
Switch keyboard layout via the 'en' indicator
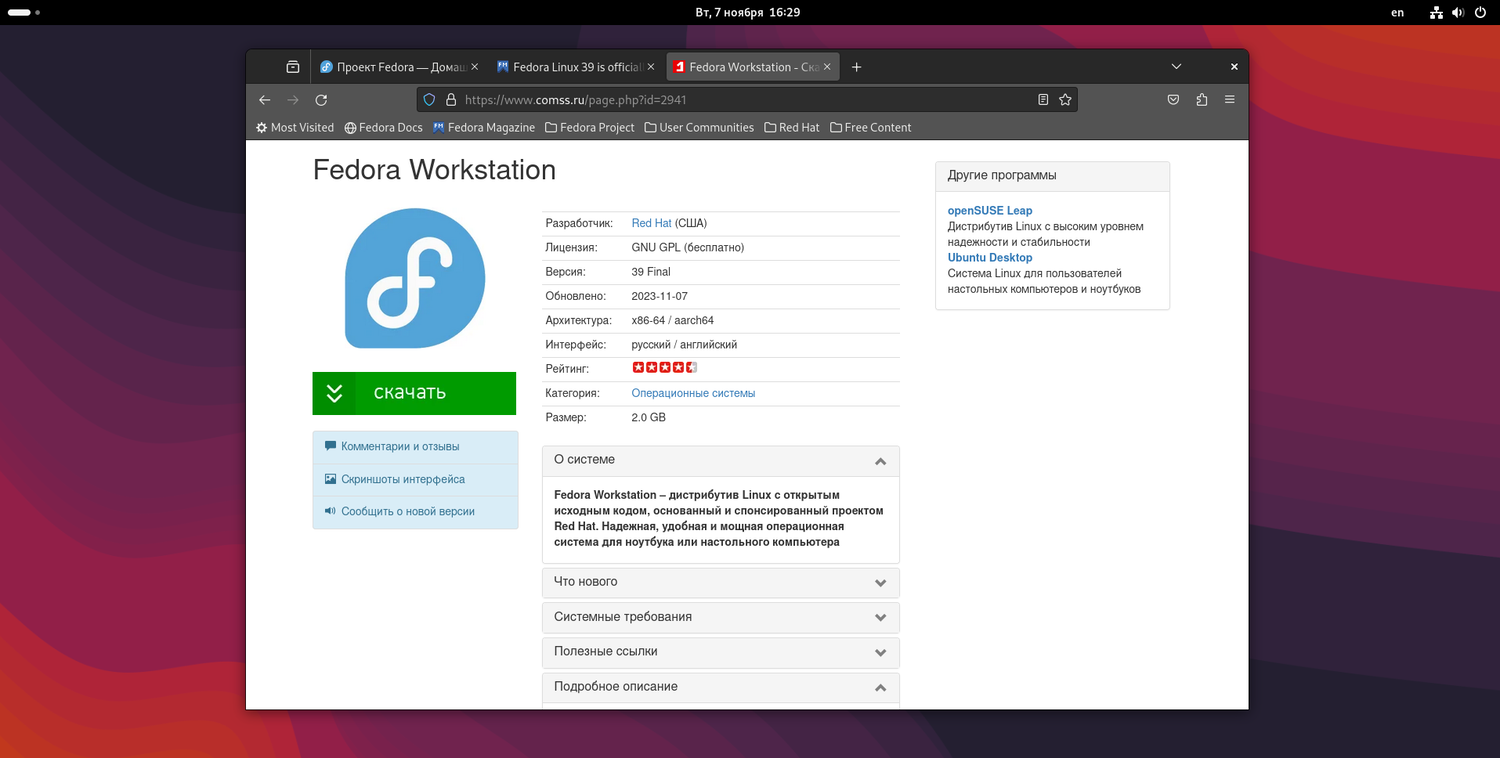point(1398,12)
